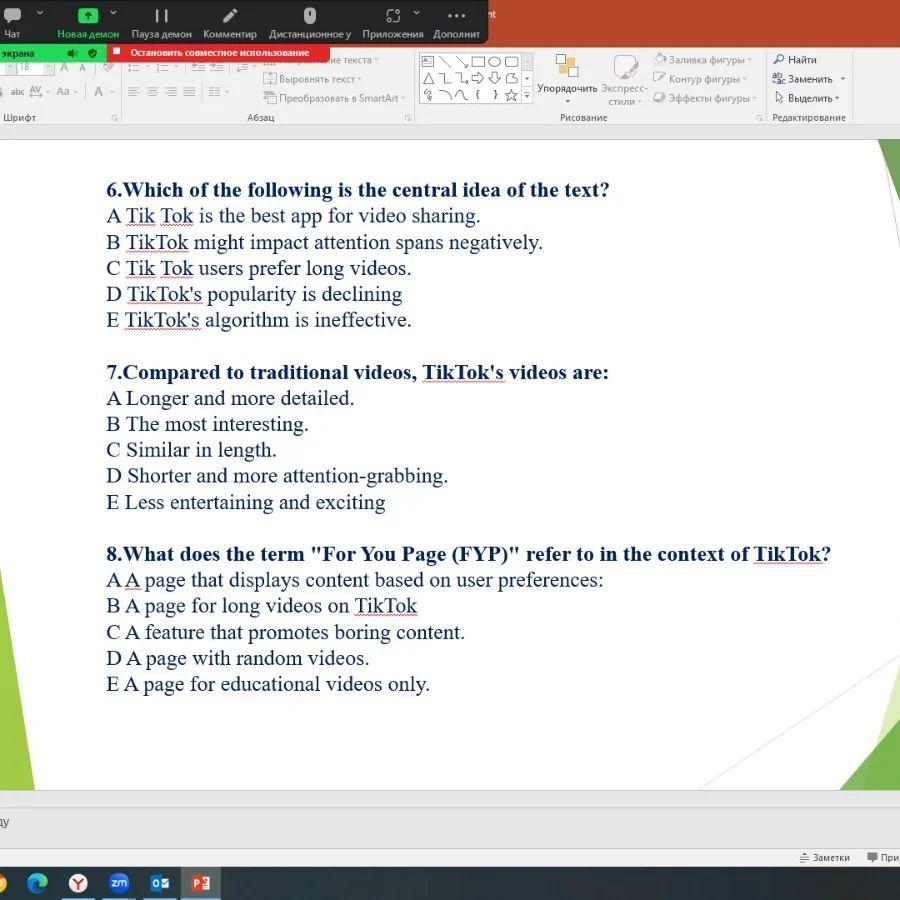
Task: Expand options next to New Share
Action: pyautogui.click(x=114, y=13)
